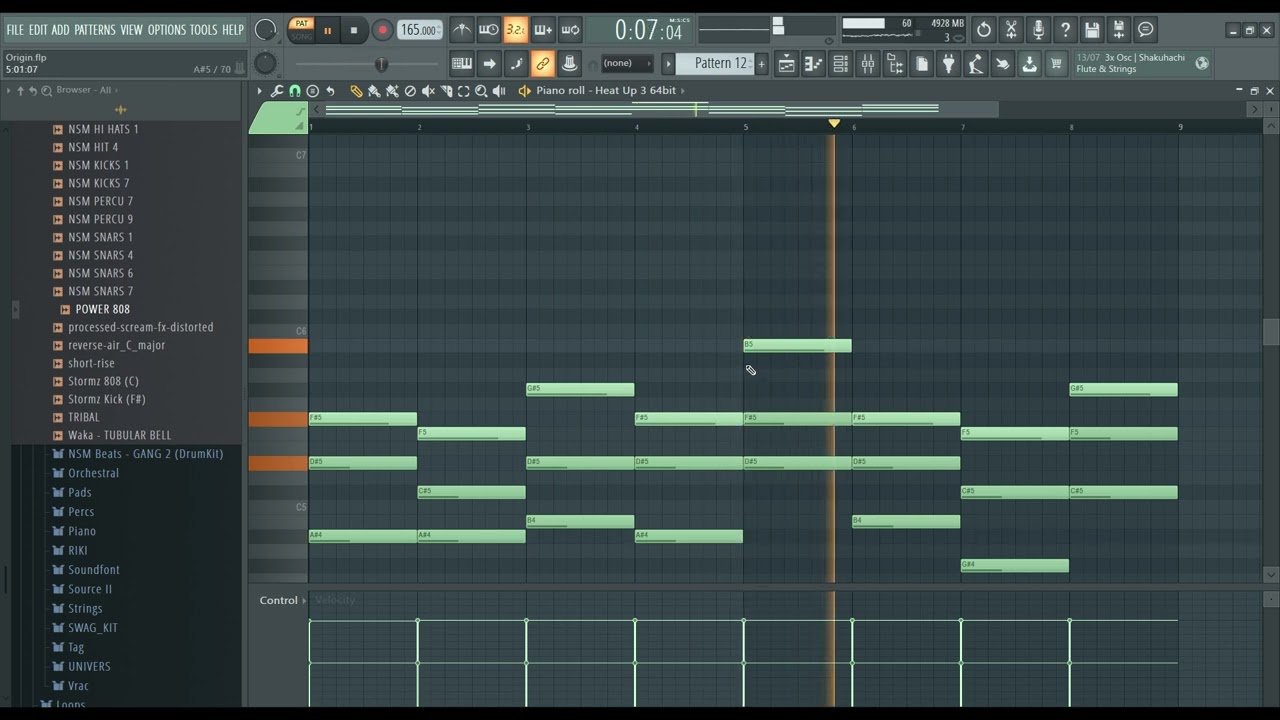Screen dimensions: 1280x720
Task: Open the Playlist view
Action: coord(787,64)
